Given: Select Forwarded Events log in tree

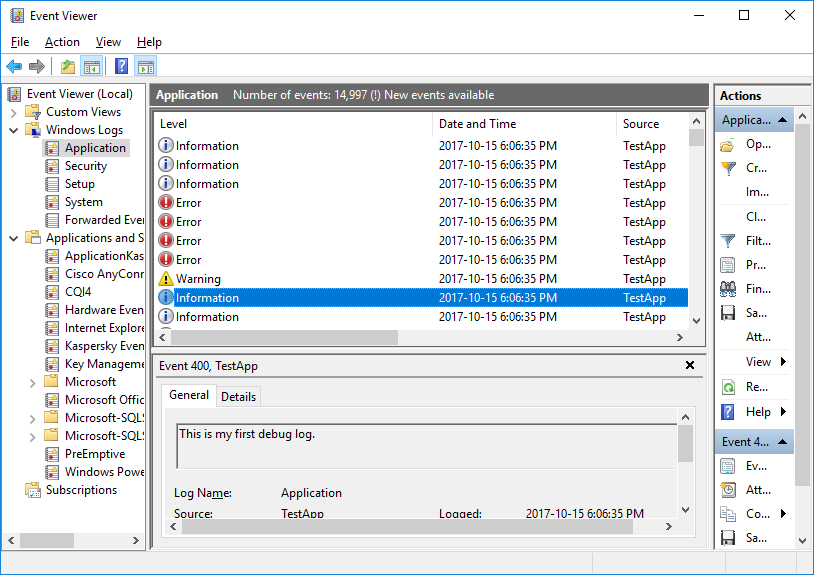Looking at the screenshot, I should 104,220.
